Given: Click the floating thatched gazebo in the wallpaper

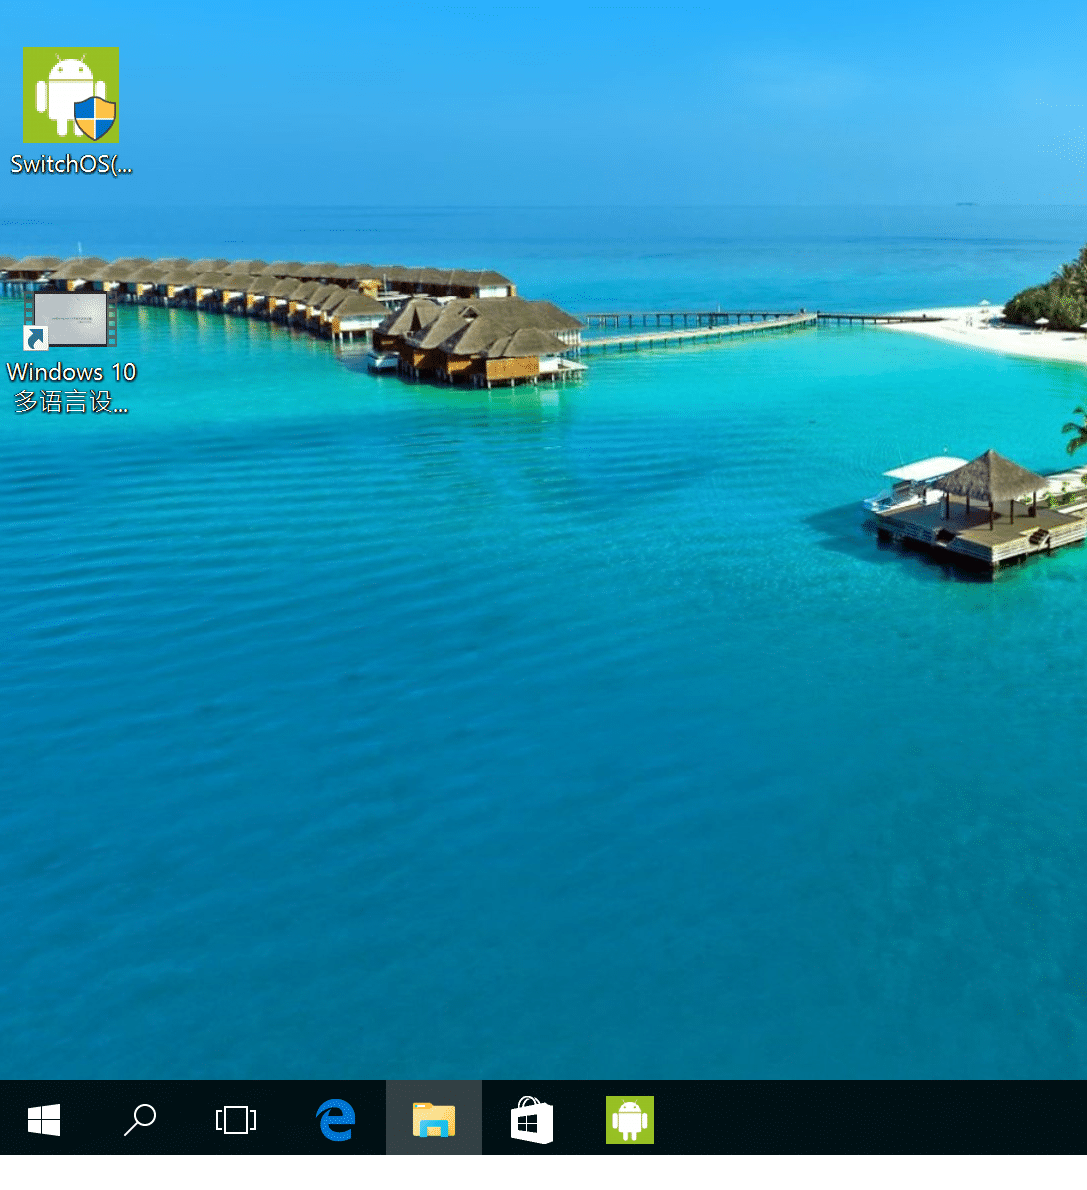Looking at the screenshot, I should 990,480.
